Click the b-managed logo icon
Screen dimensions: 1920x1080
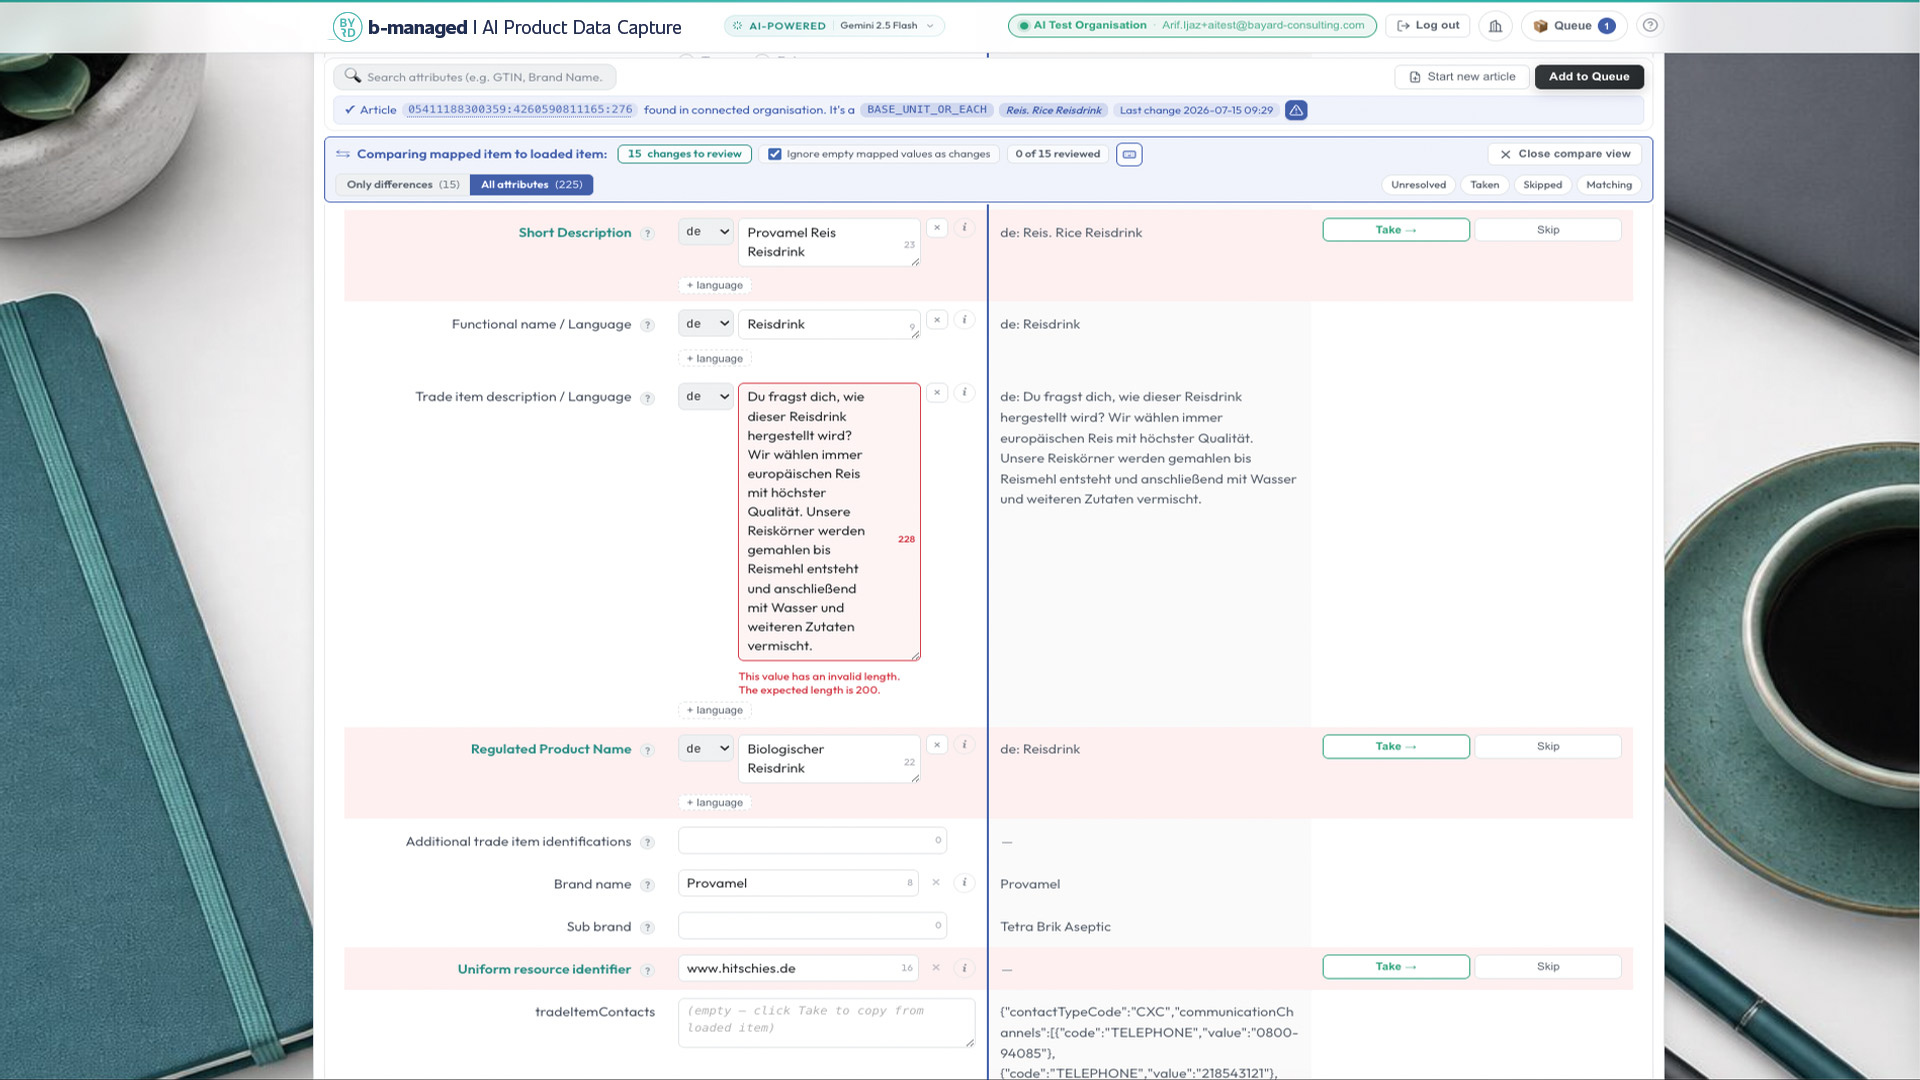tap(346, 27)
